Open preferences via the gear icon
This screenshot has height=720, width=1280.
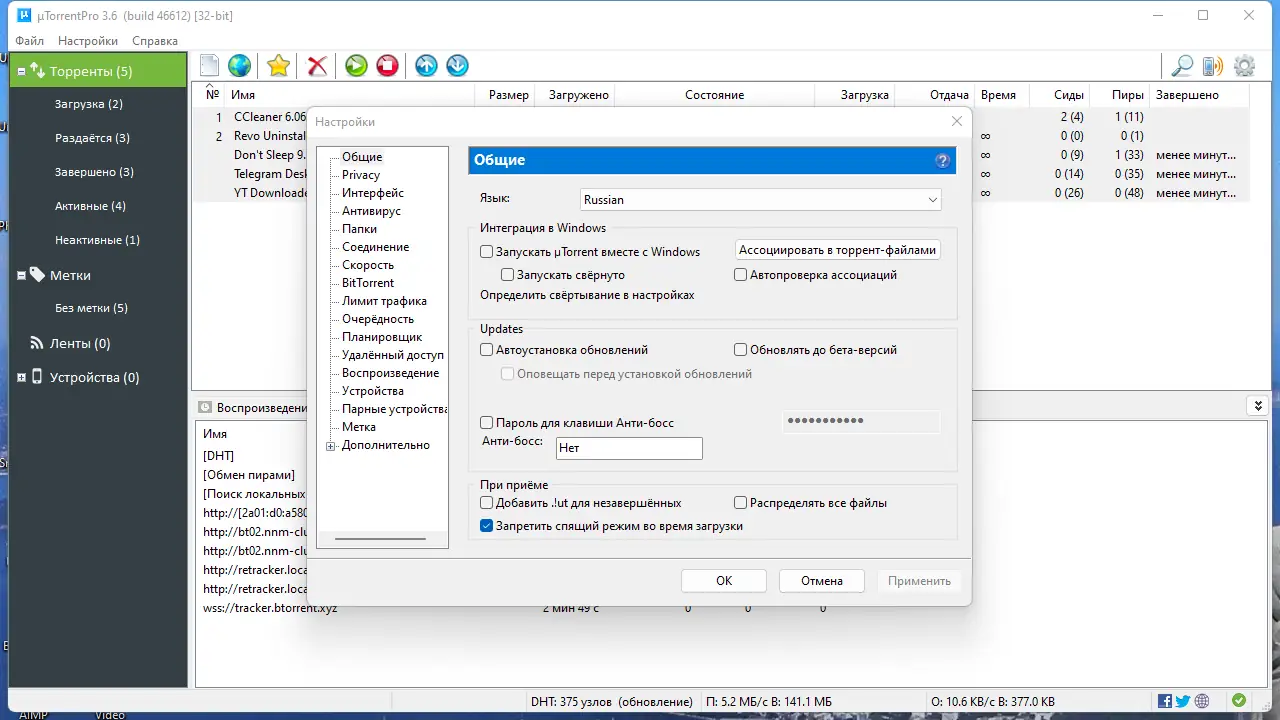click(x=1244, y=65)
